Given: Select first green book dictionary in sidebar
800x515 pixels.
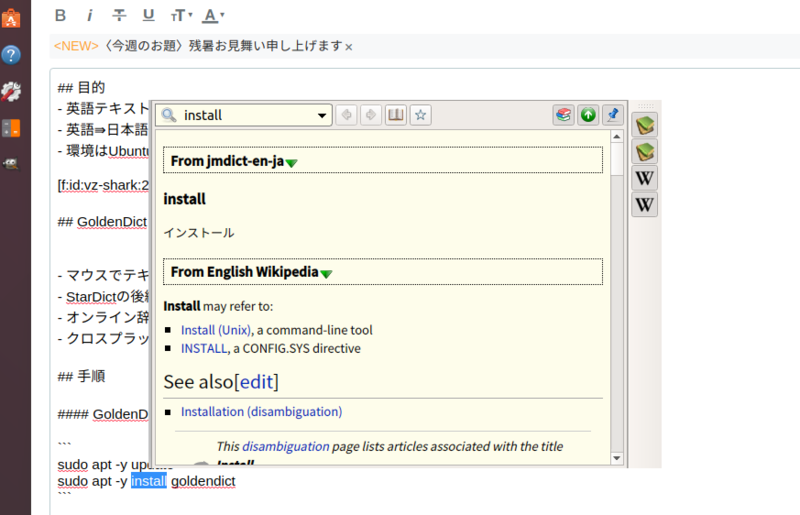Looking at the screenshot, I should pos(644,125).
